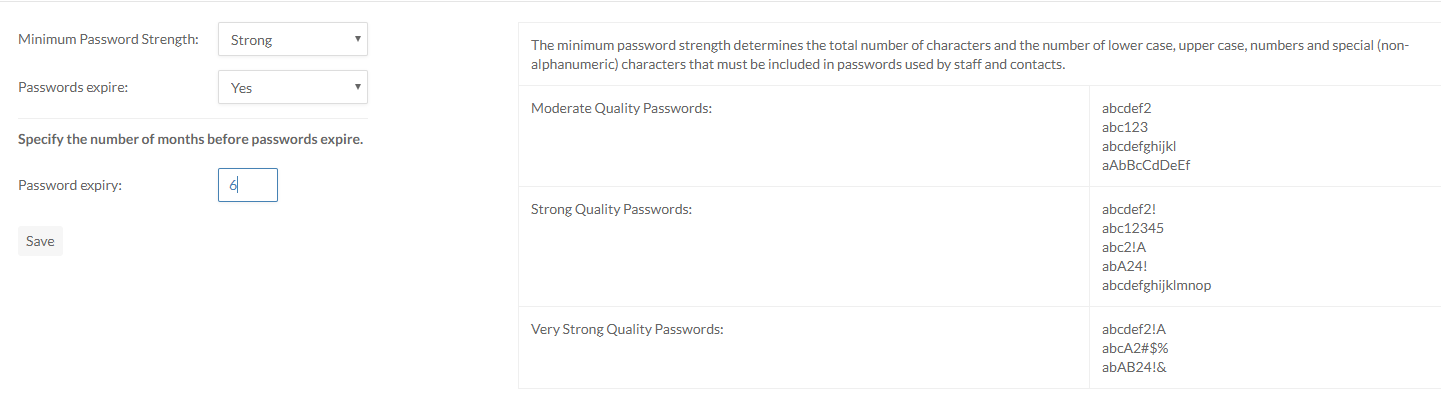Click the "Passwords expire:" label text
The width and height of the screenshot is (1441, 417).
tap(73, 87)
